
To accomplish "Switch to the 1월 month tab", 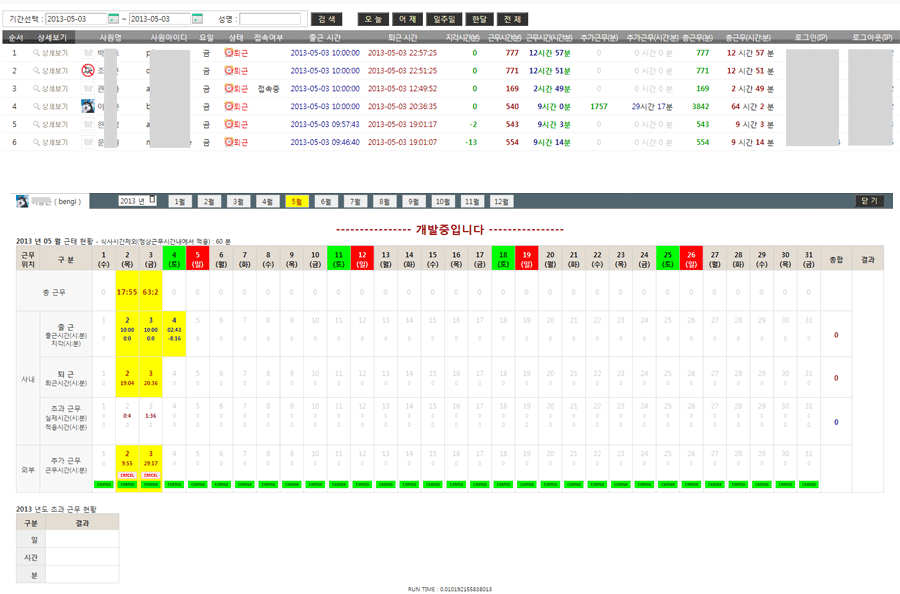I will [179, 201].
